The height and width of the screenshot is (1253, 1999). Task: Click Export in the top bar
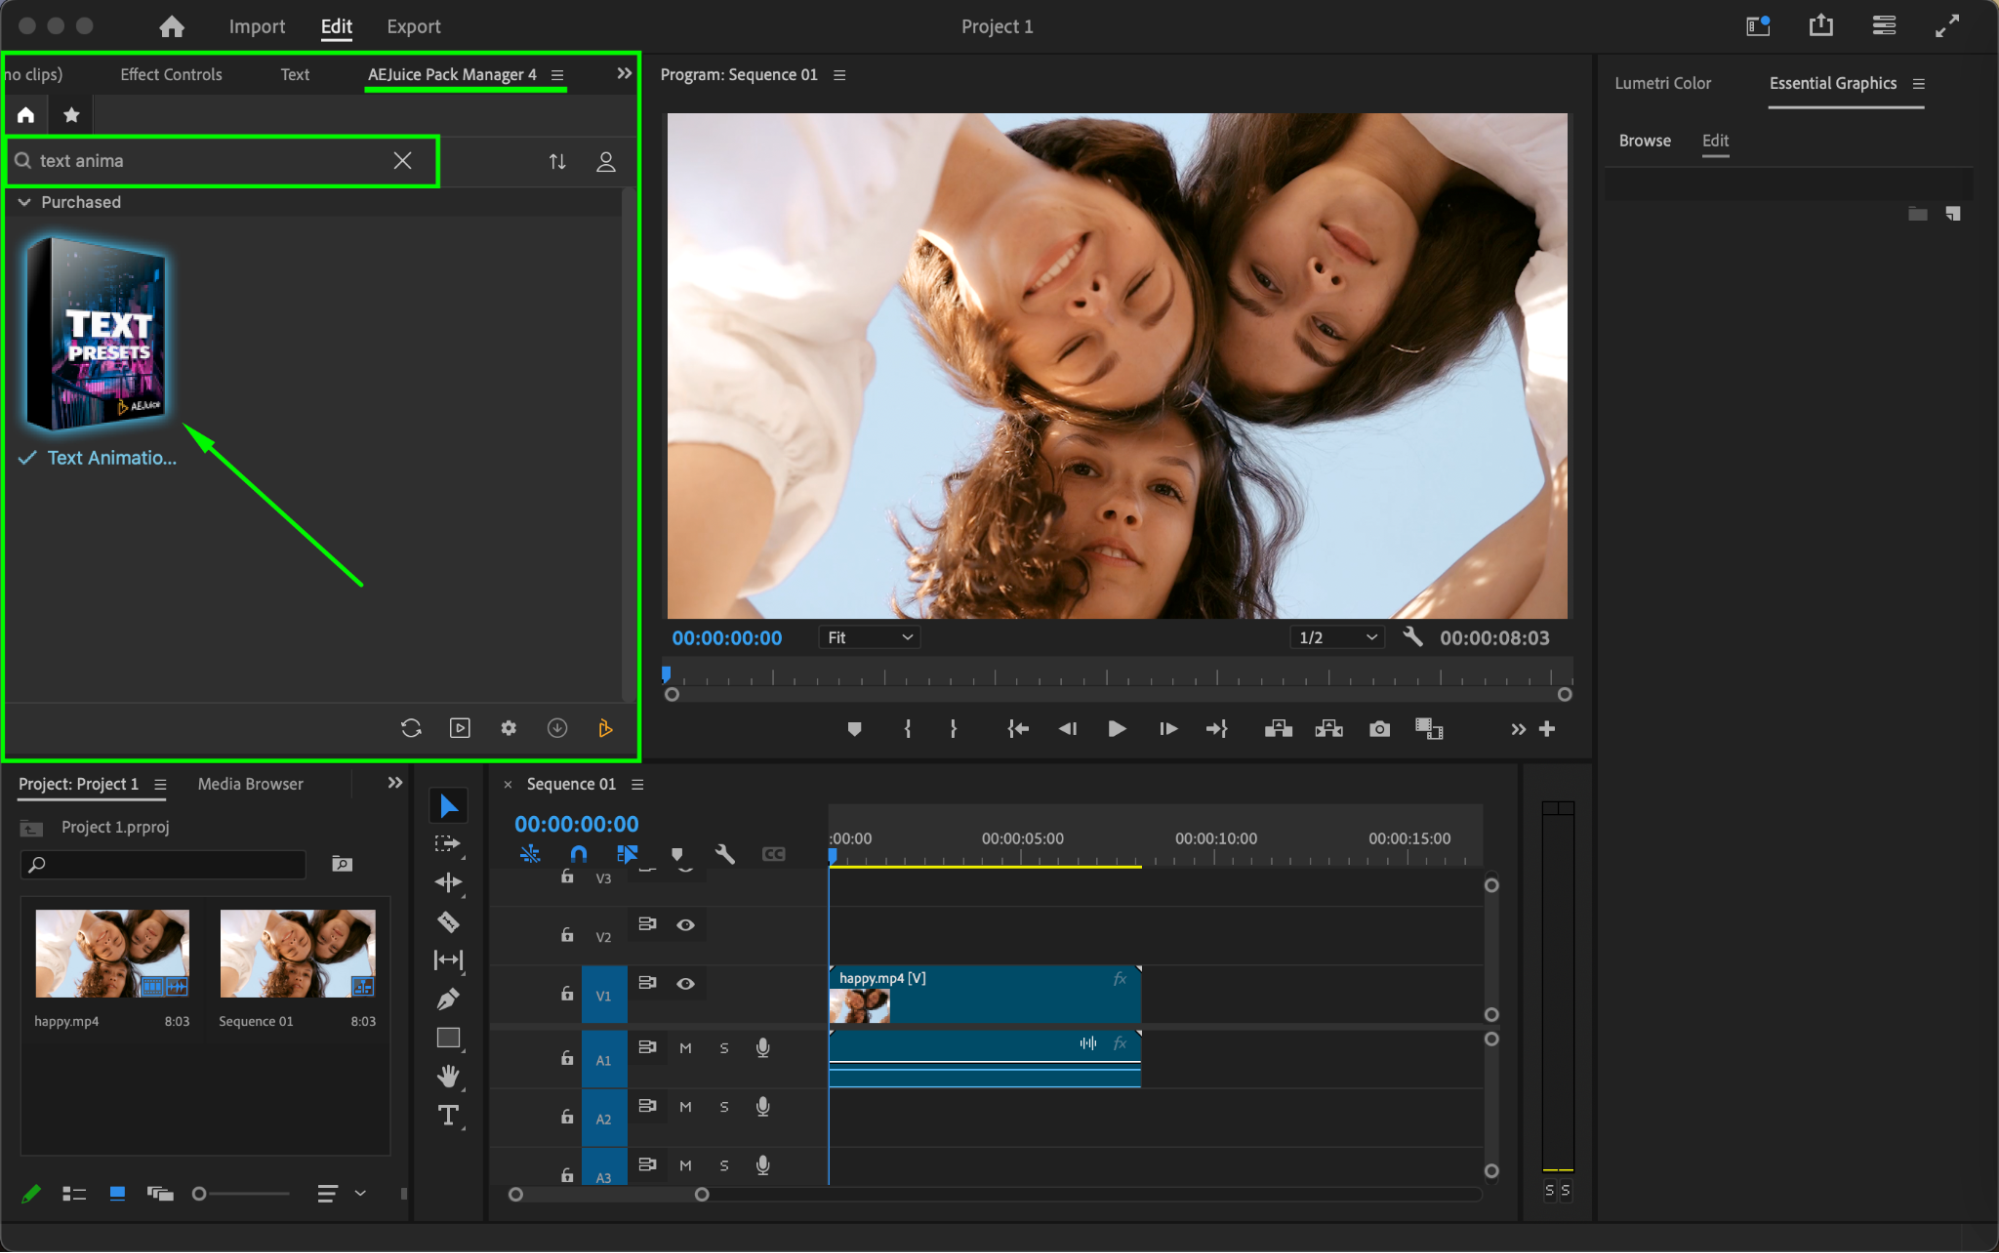point(413,26)
